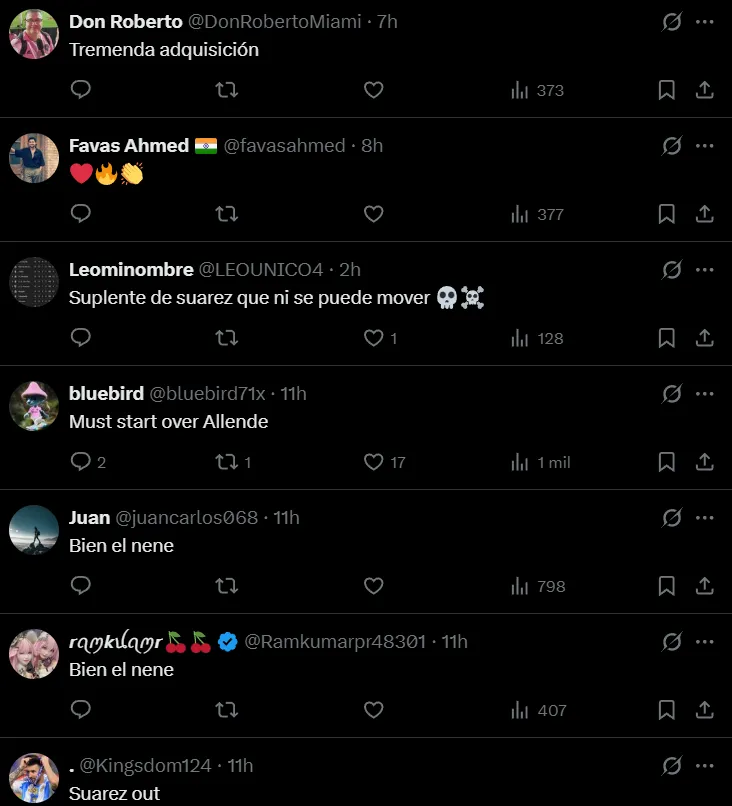Like bluebird's 'Must start over Allende' tweet
Screen dimensions: 732x806
pyautogui.click(x=374, y=462)
